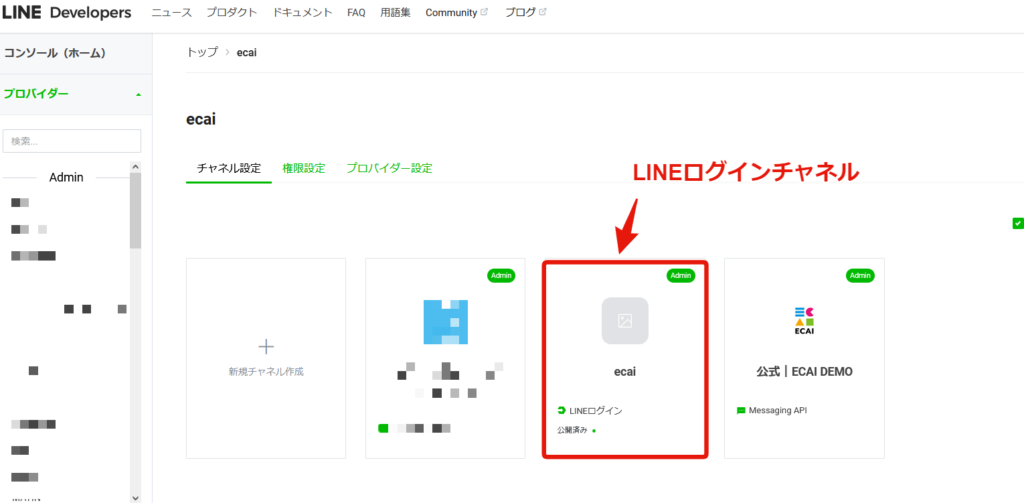Go to コンソール（ホーム） in sidebar
1024x503 pixels.
55,53
